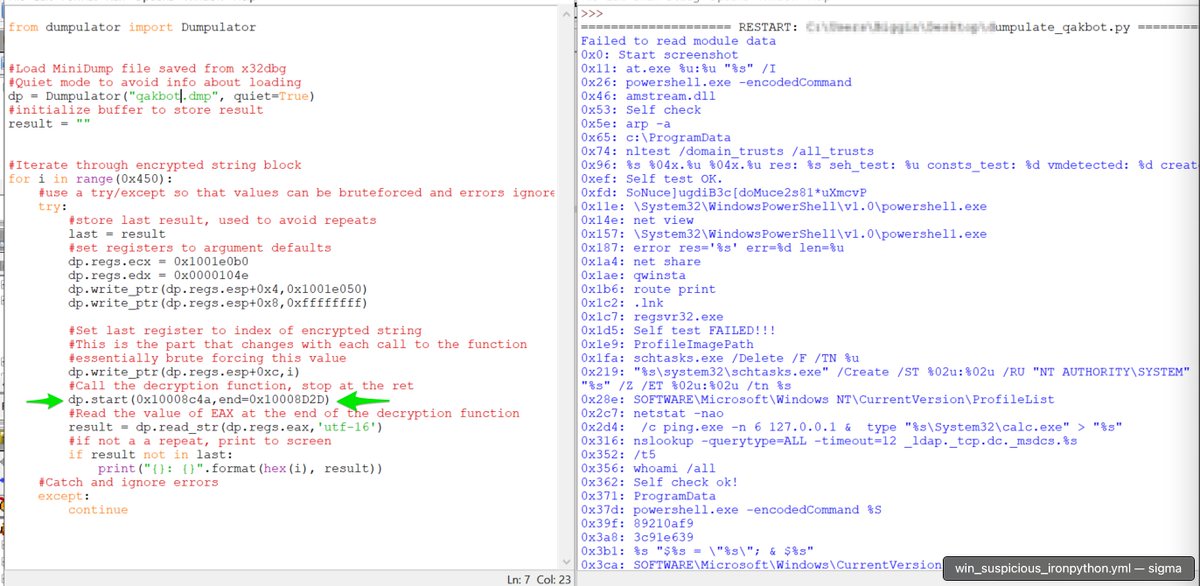Screen dimensions: 1200x586
Task: Click the 'continue' statement line
Action: [98, 510]
